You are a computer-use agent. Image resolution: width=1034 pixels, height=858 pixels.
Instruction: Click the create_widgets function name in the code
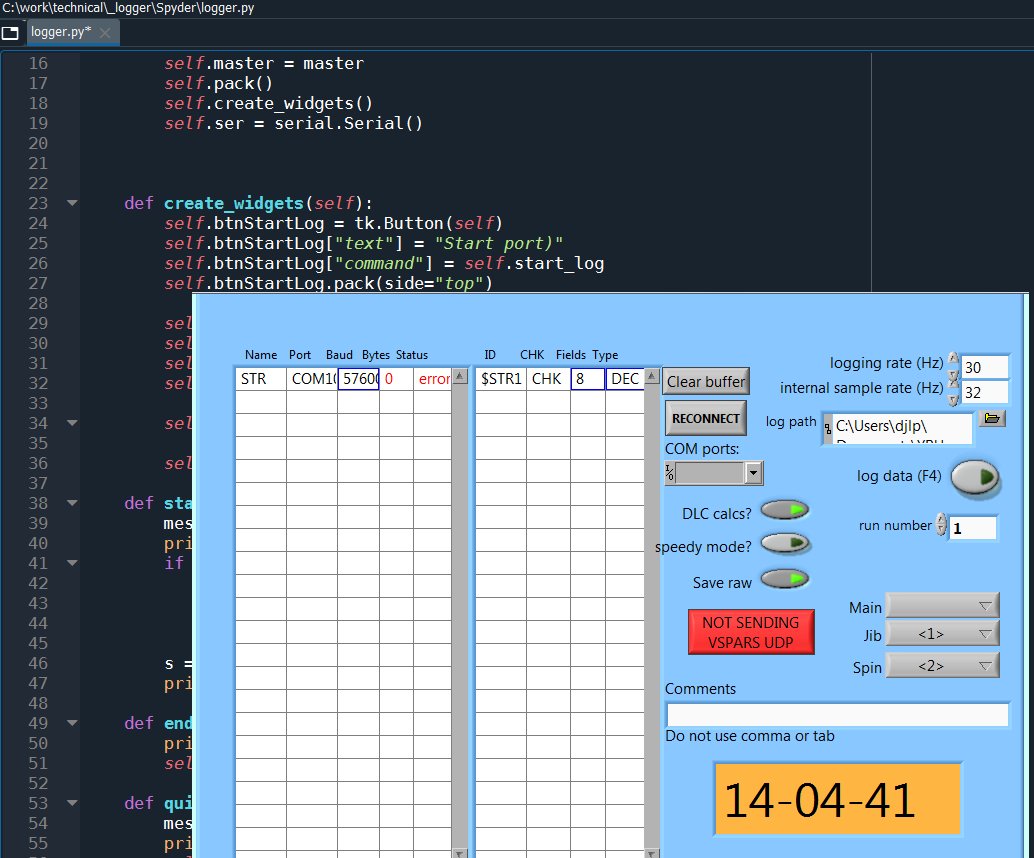click(x=233, y=203)
